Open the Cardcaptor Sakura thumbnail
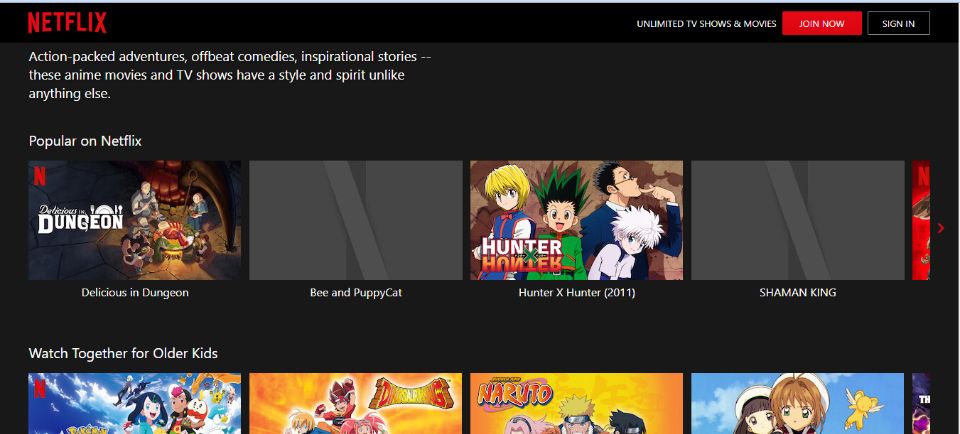This screenshot has height=434, width=960. coord(798,403)
